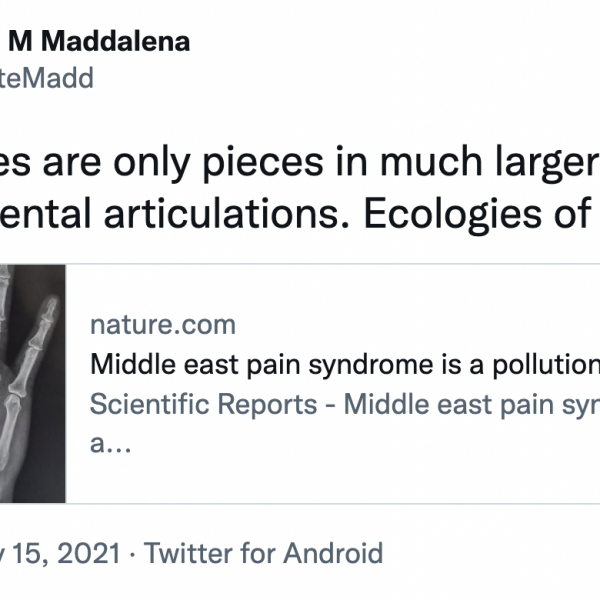
Task: Open the Middle east pain syndrome headline
Action: pyautogui.click(x=340, y=364)
